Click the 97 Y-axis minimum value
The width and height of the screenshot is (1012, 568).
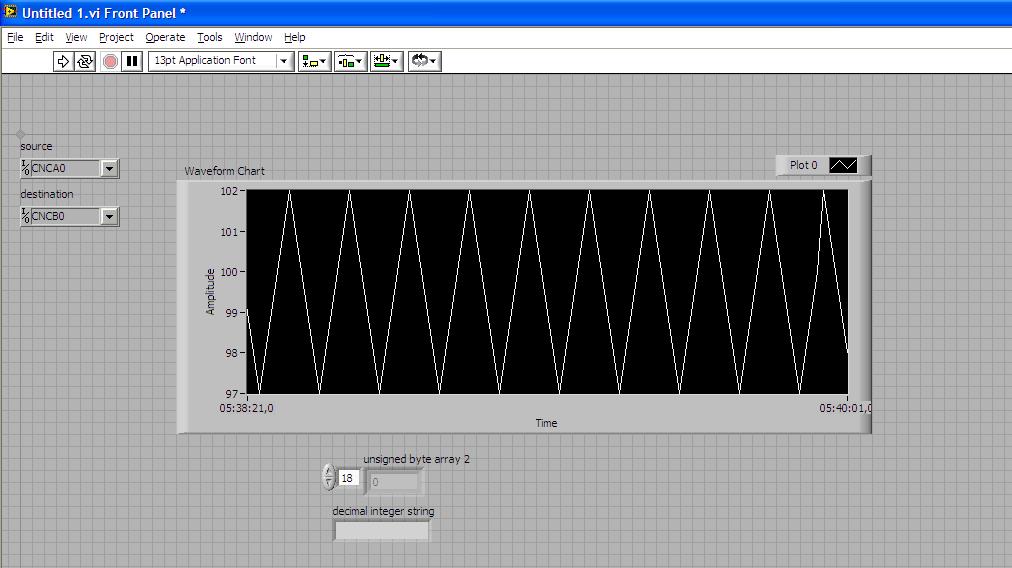coord(232,394)
